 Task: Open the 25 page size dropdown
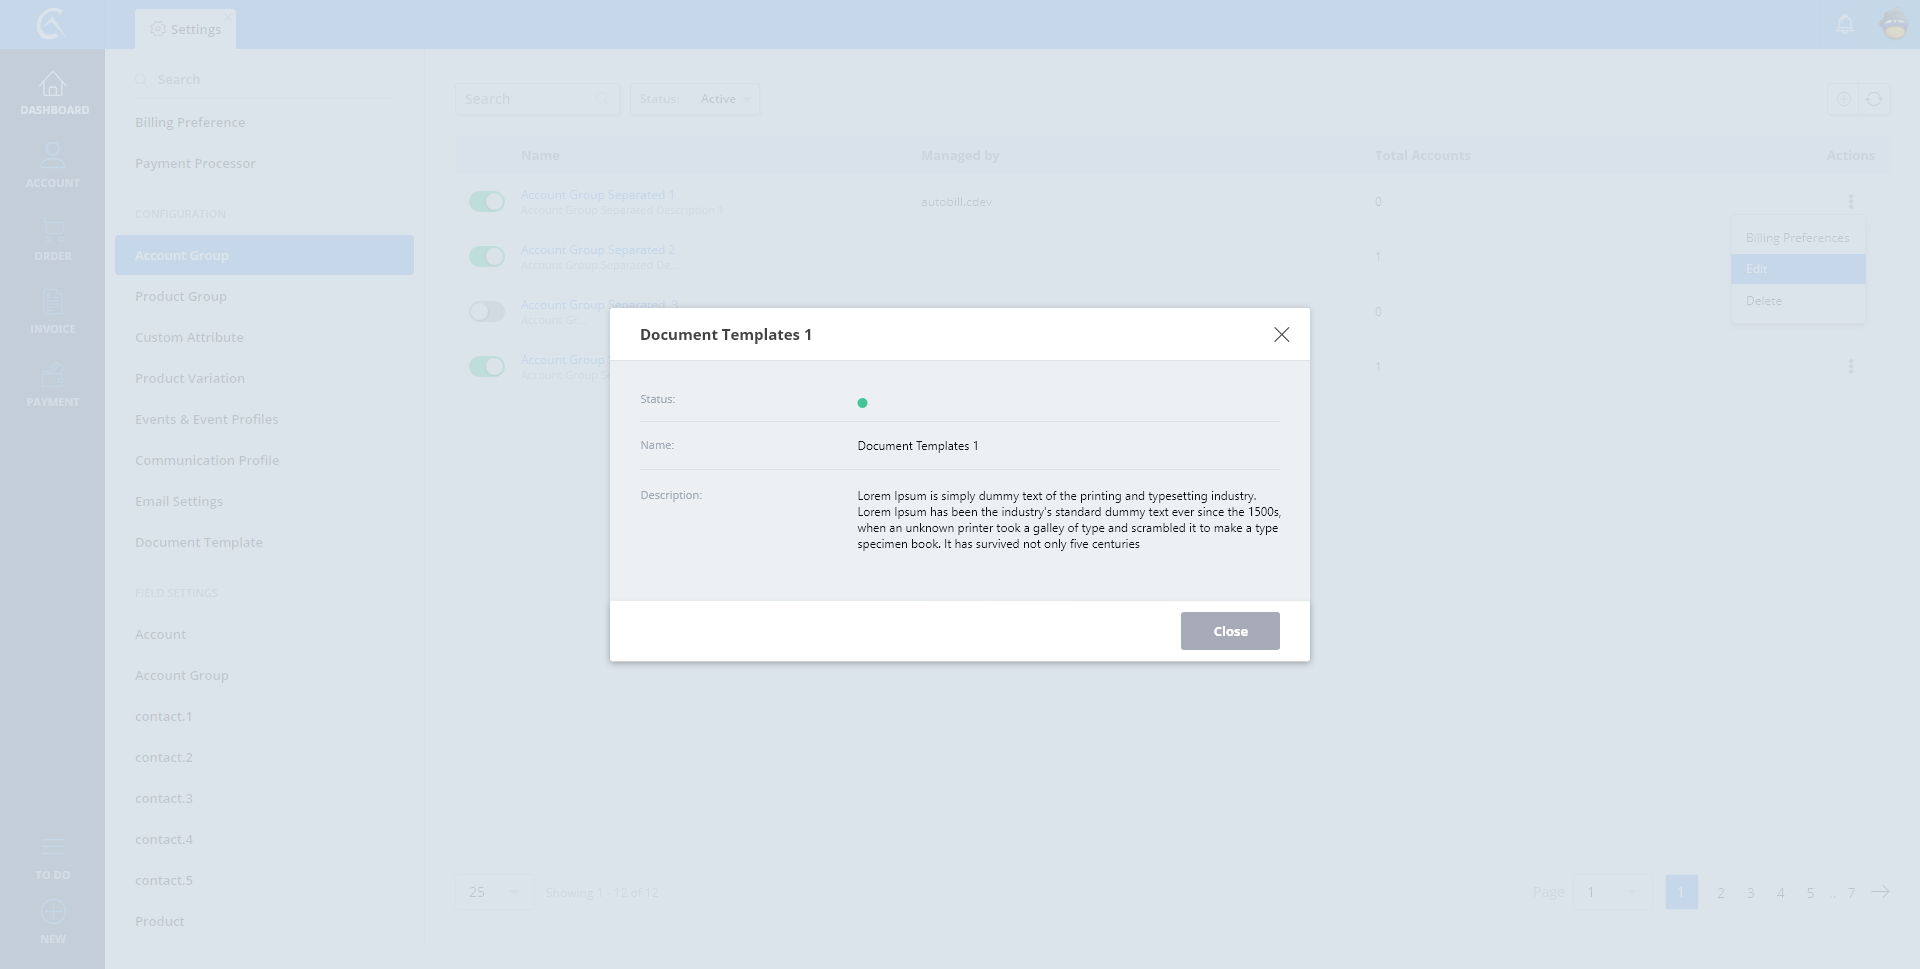[x=494, y=892]
